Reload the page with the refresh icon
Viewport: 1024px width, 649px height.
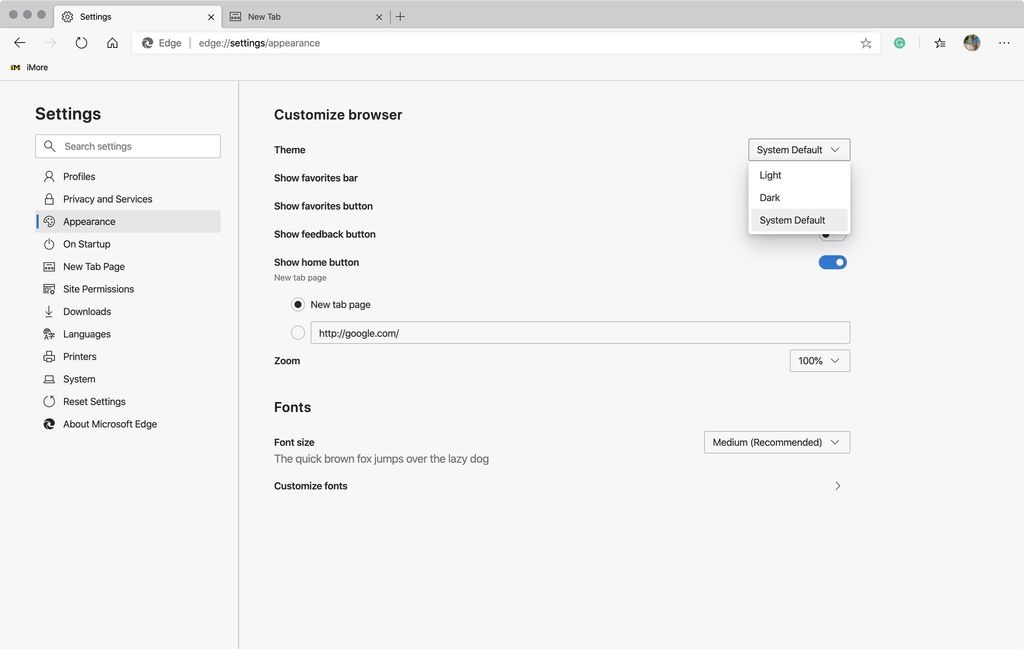point(80,42)
